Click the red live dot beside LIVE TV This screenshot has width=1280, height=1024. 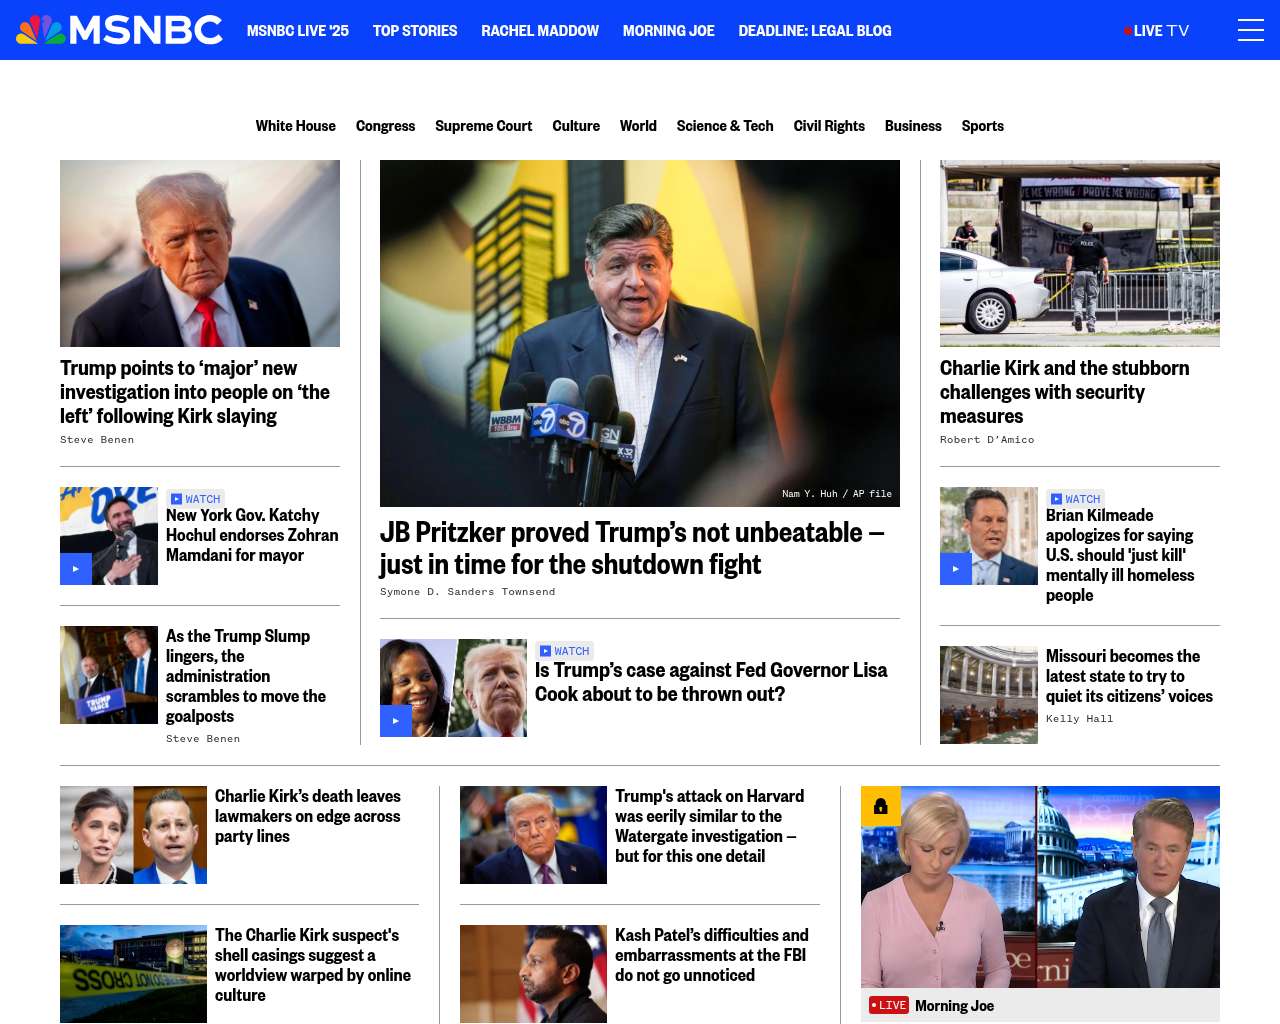1127,31
